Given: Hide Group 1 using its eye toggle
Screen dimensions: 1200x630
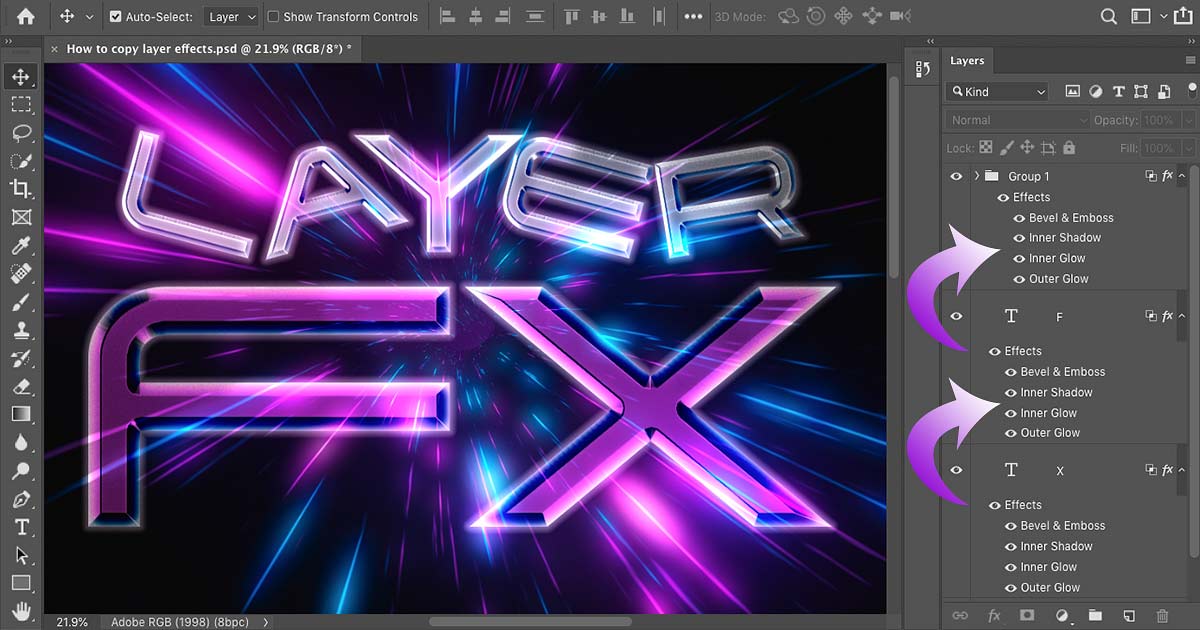Looking at the screenshot, I should point(955,176).
